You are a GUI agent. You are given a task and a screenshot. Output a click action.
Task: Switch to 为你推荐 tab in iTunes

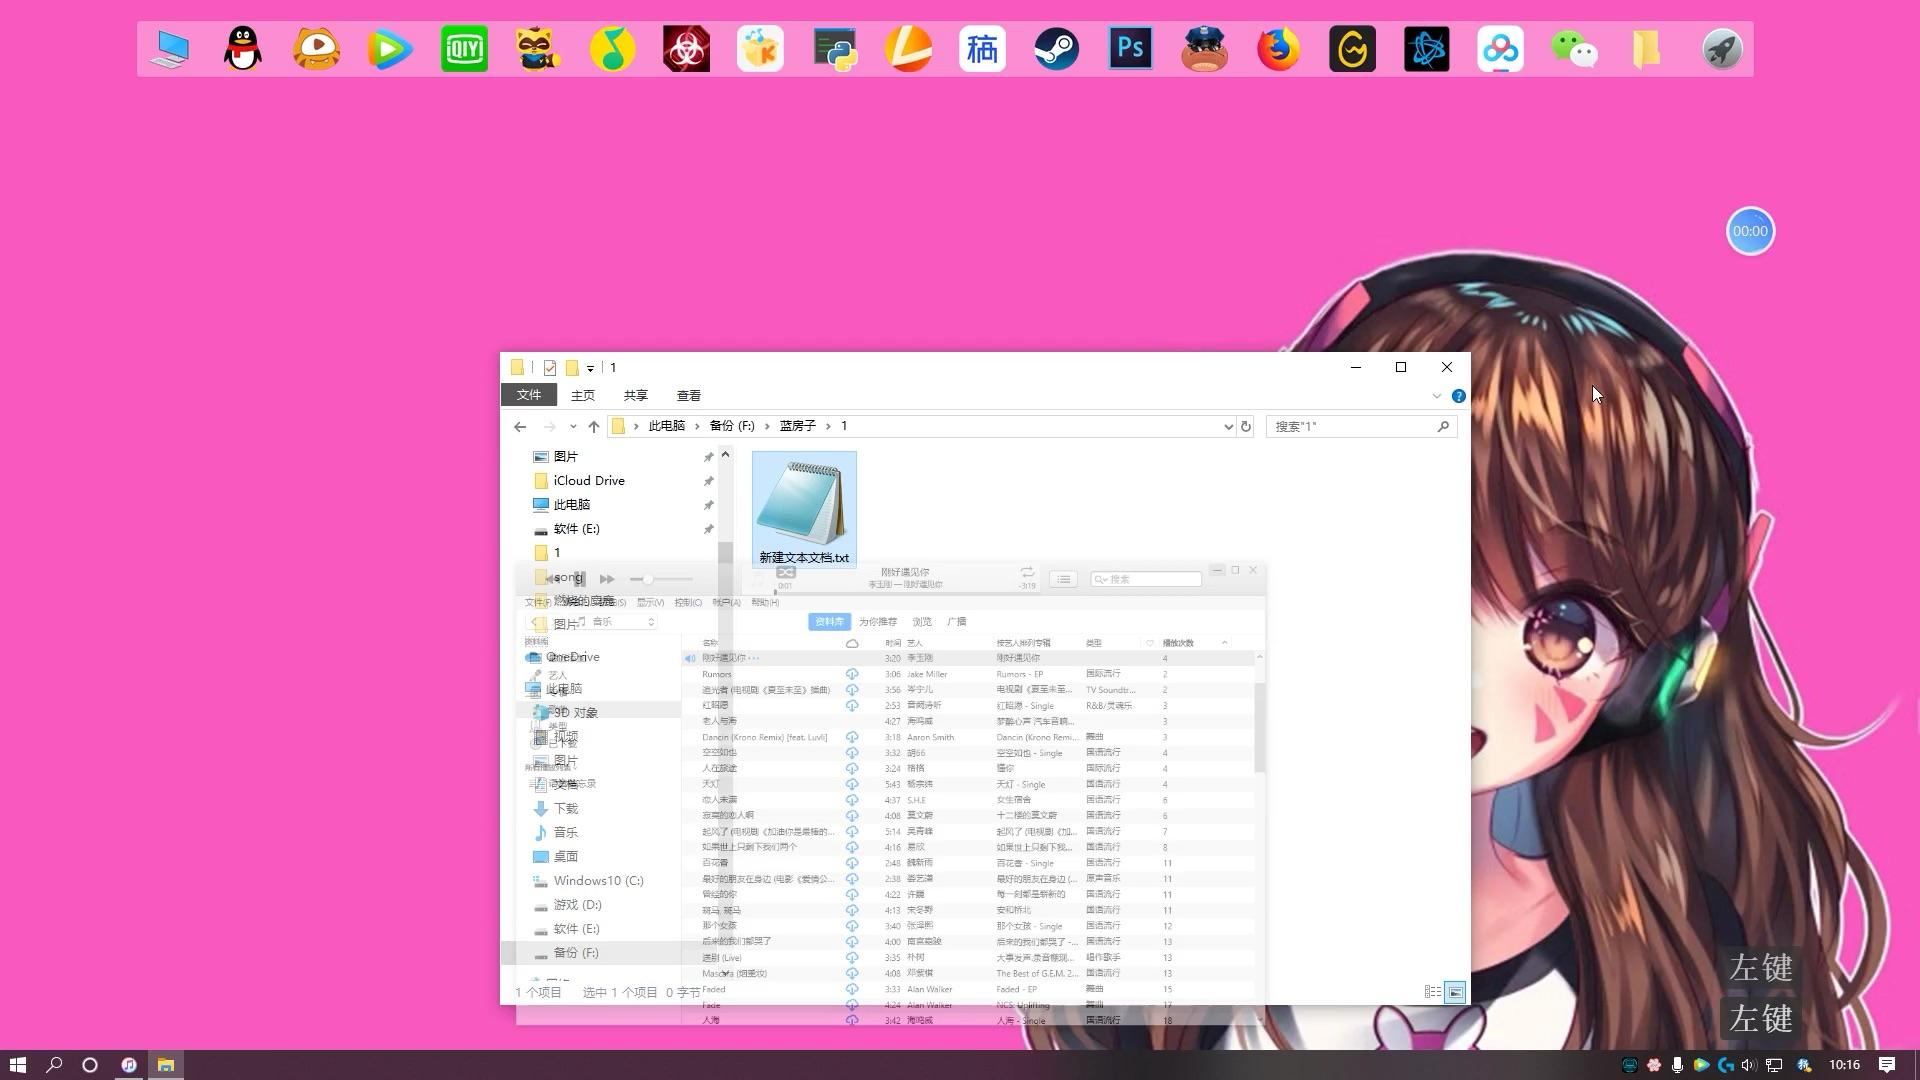coord(878,622)
